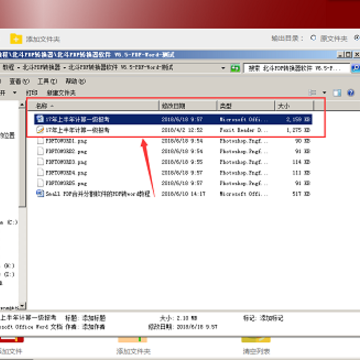Toggle the preview pane icon

(x=337, y=93)
